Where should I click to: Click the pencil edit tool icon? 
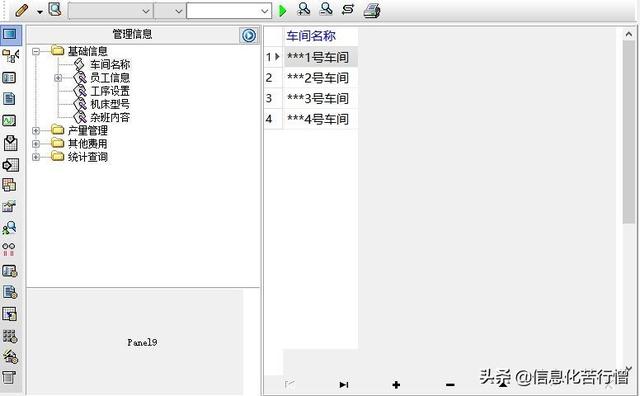coord(22,10)
